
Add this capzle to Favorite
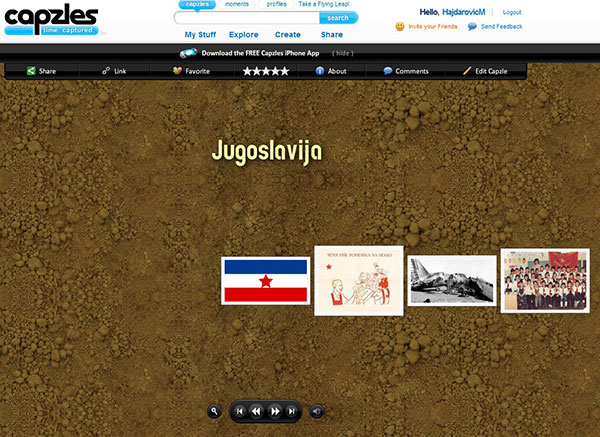190,71
